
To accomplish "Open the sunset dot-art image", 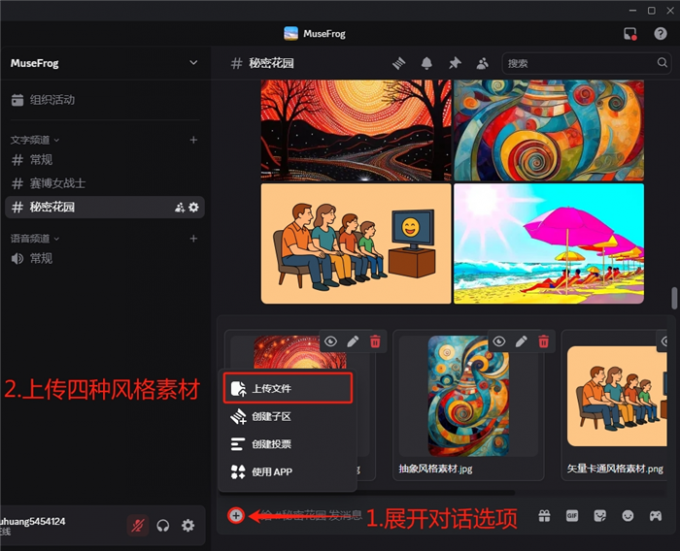I will tap(356, 130).
